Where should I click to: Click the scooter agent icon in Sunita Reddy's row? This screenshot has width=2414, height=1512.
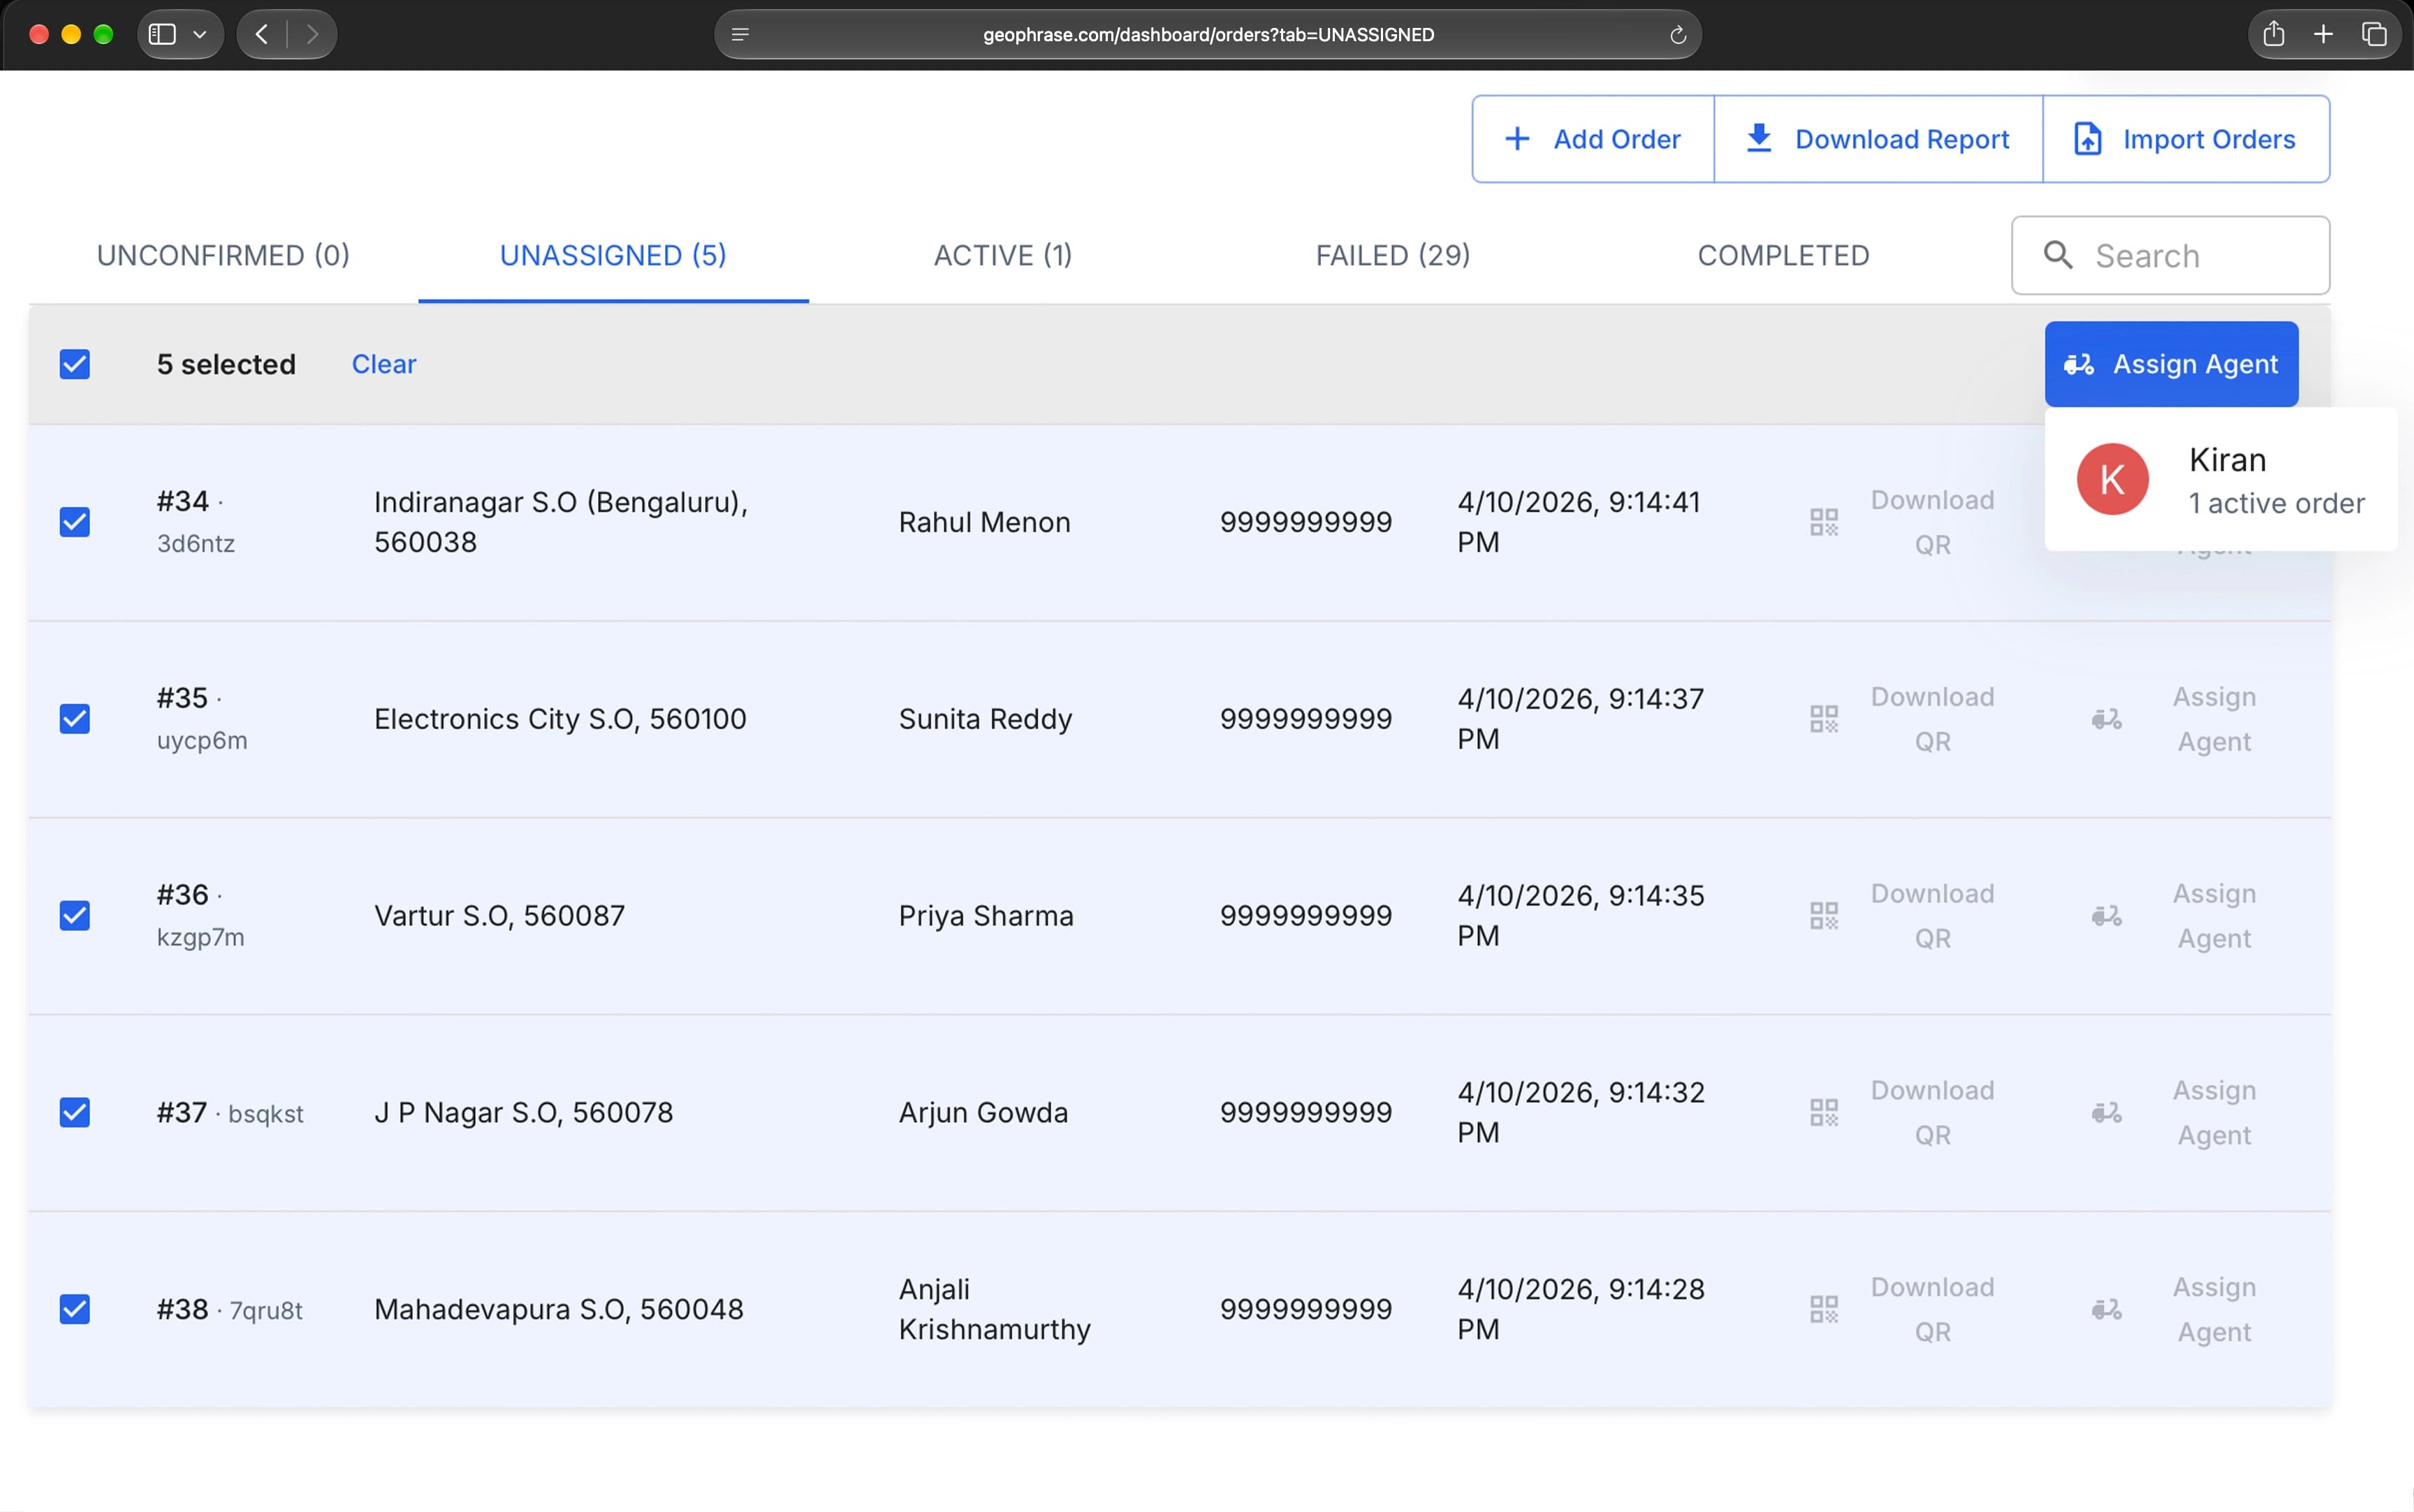coord(2107,719)
